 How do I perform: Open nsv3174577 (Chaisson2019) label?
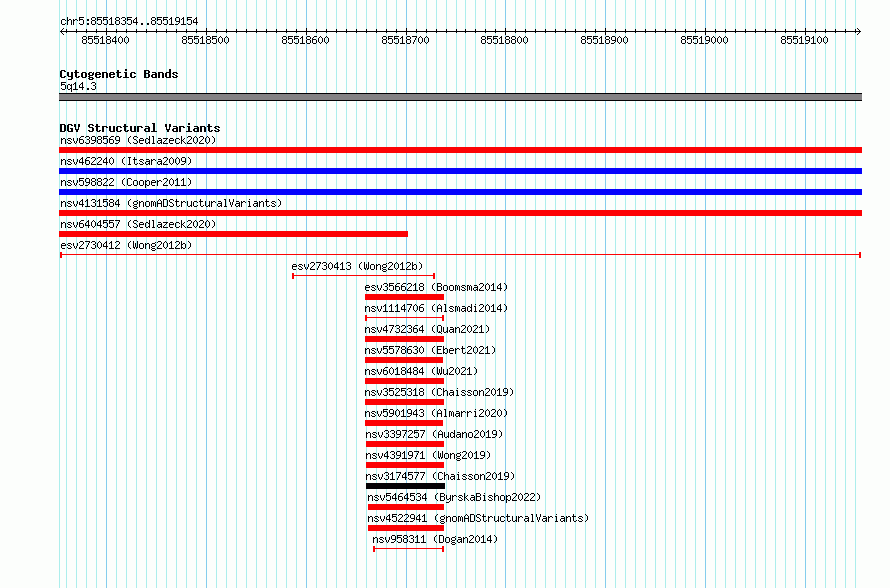click(440, 476)
